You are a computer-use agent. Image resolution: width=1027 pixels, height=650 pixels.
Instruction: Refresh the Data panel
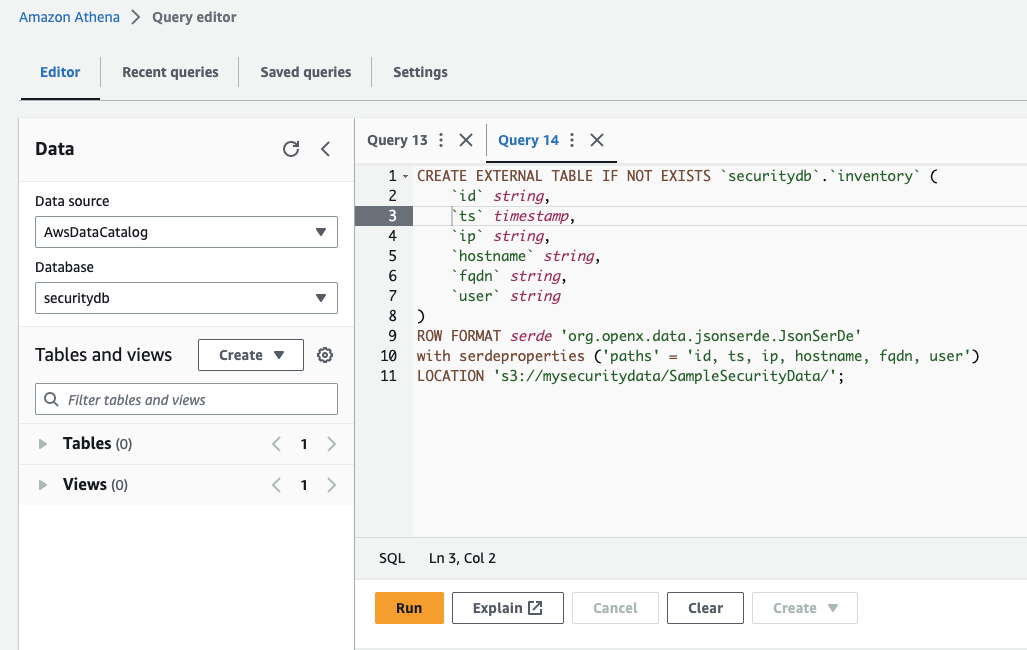(x=291, y=149)
